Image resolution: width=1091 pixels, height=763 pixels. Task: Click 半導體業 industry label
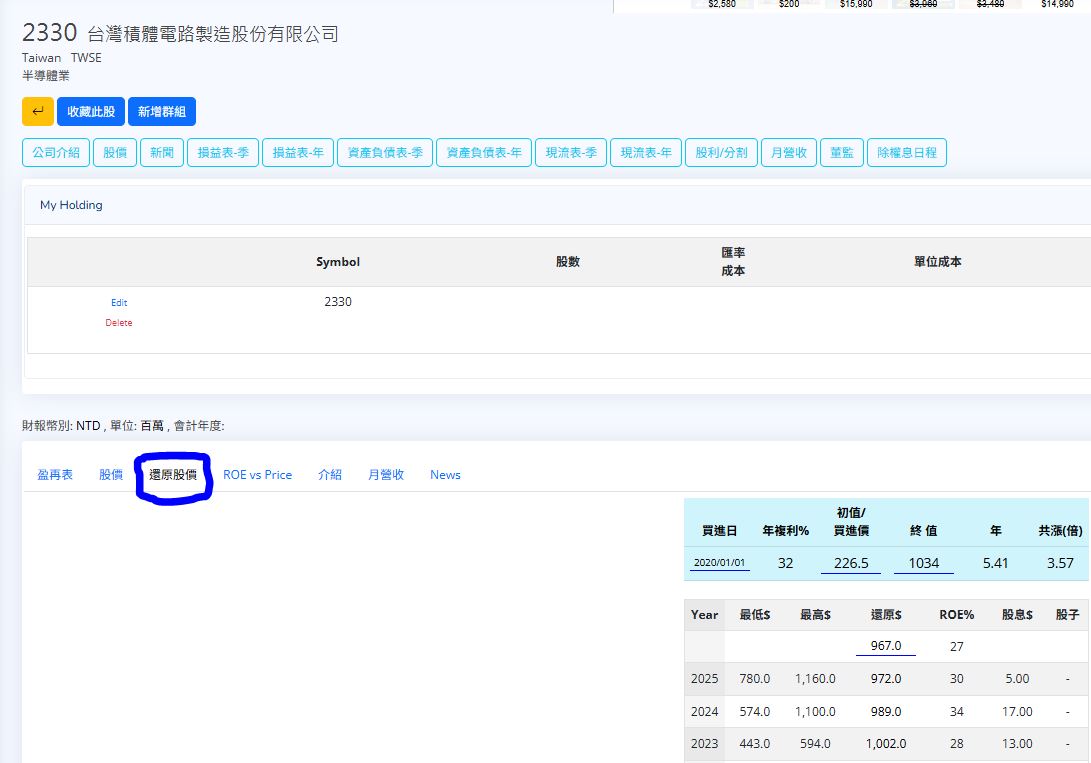point(46,76)
